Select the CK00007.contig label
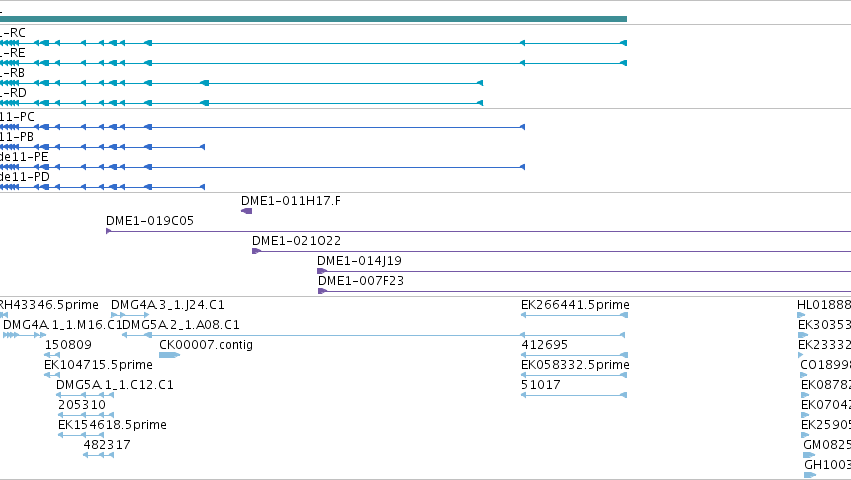Viewport: 851px width, 480px height. (x=206, y=345)
